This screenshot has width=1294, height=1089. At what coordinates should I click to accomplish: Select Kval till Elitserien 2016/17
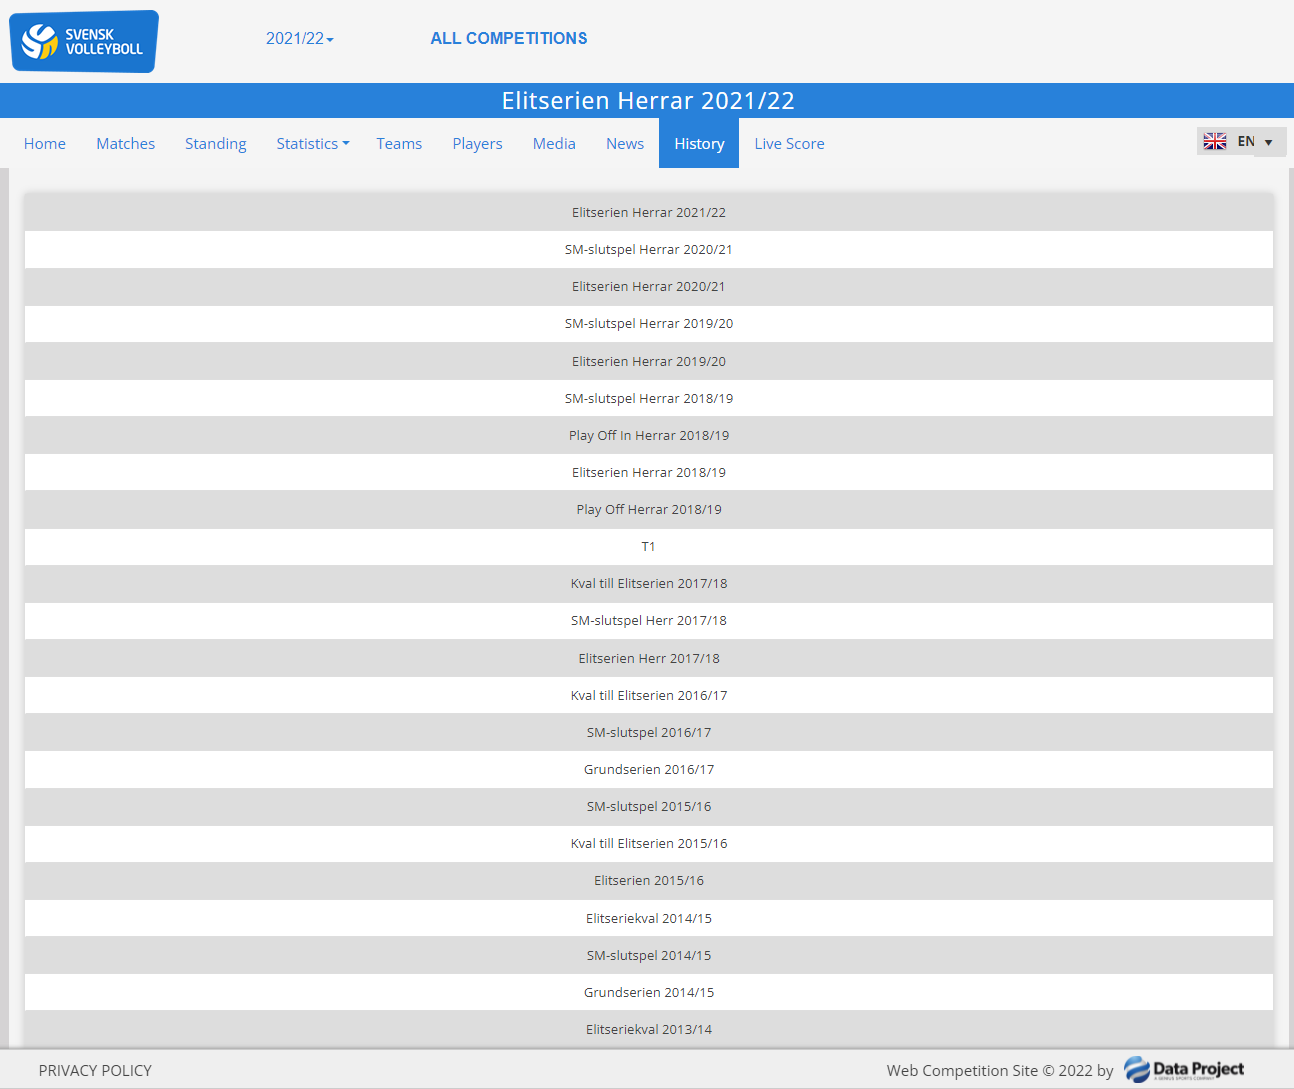coord(649,695)
